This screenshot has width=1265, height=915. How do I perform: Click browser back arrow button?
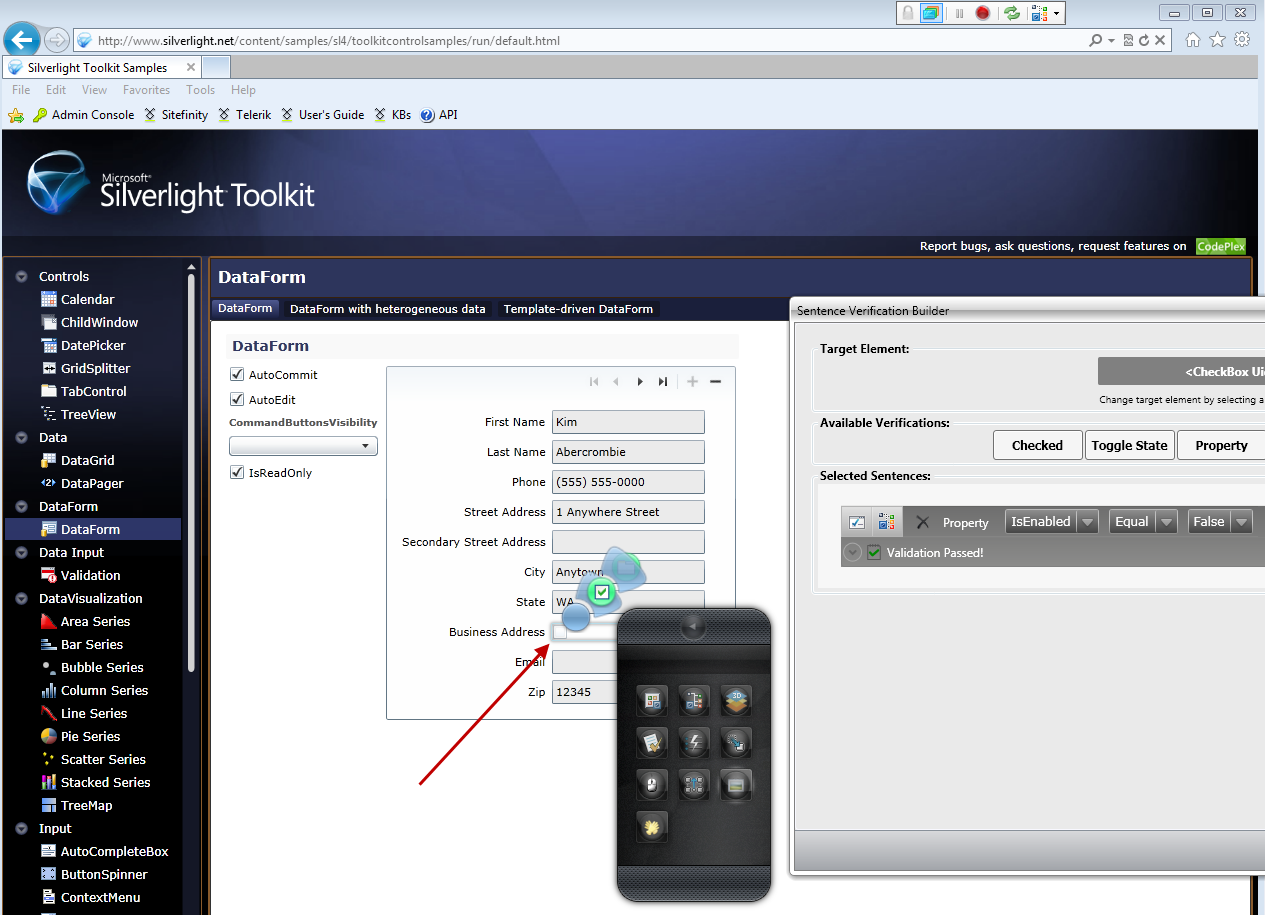point(22,40)
